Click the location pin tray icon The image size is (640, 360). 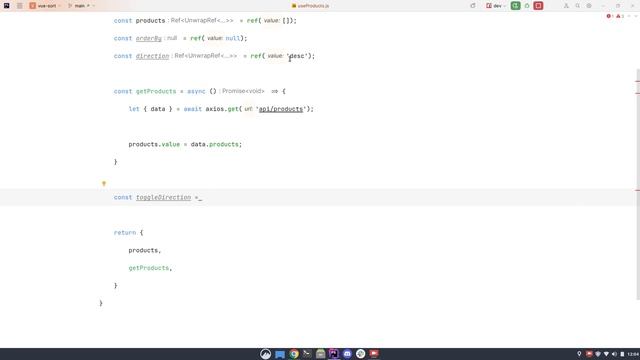579,354
